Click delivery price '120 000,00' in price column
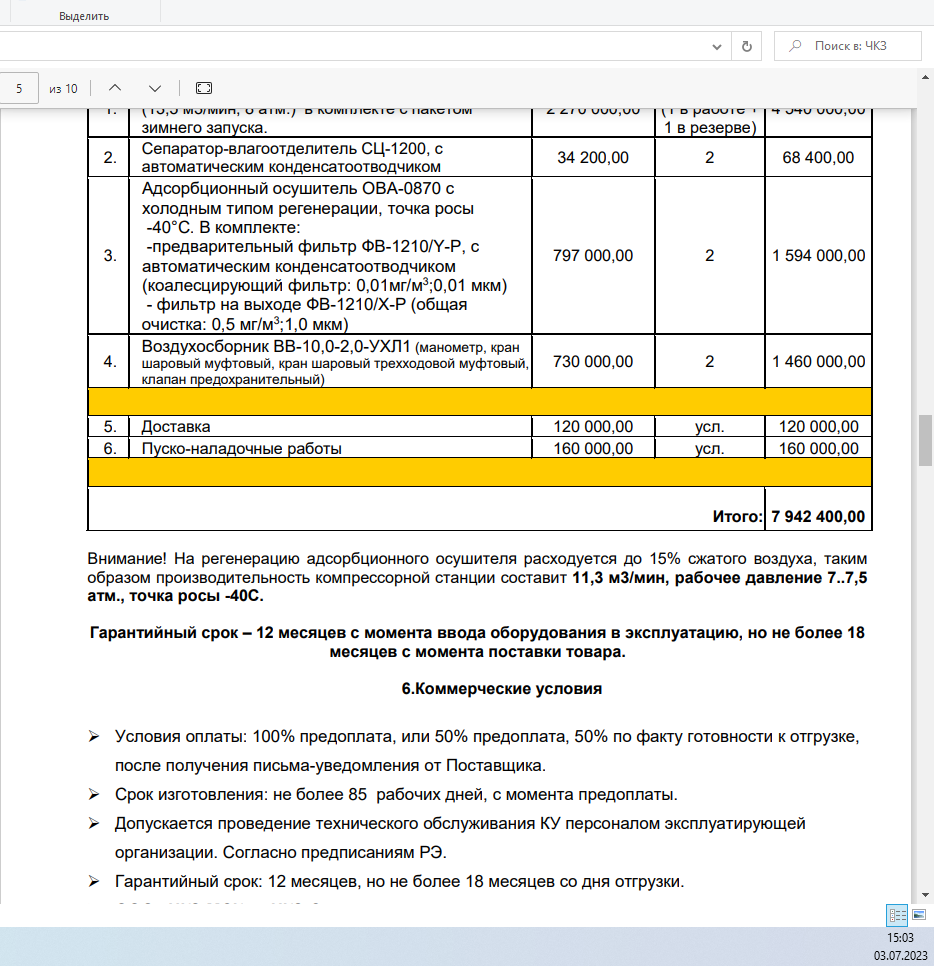Image resolution: width=934 pixels, height=966 pixels. (x=593, y=426)
